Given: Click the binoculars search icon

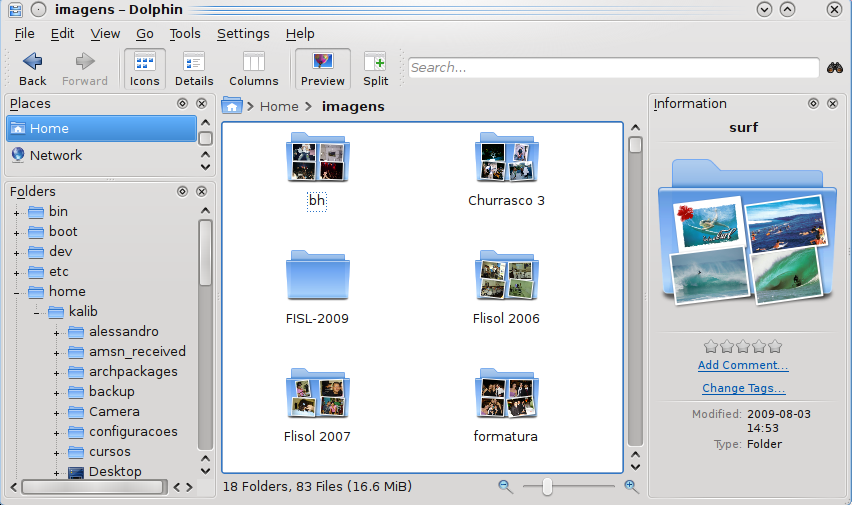Looking at the screenshot, I should coord(836,68).
